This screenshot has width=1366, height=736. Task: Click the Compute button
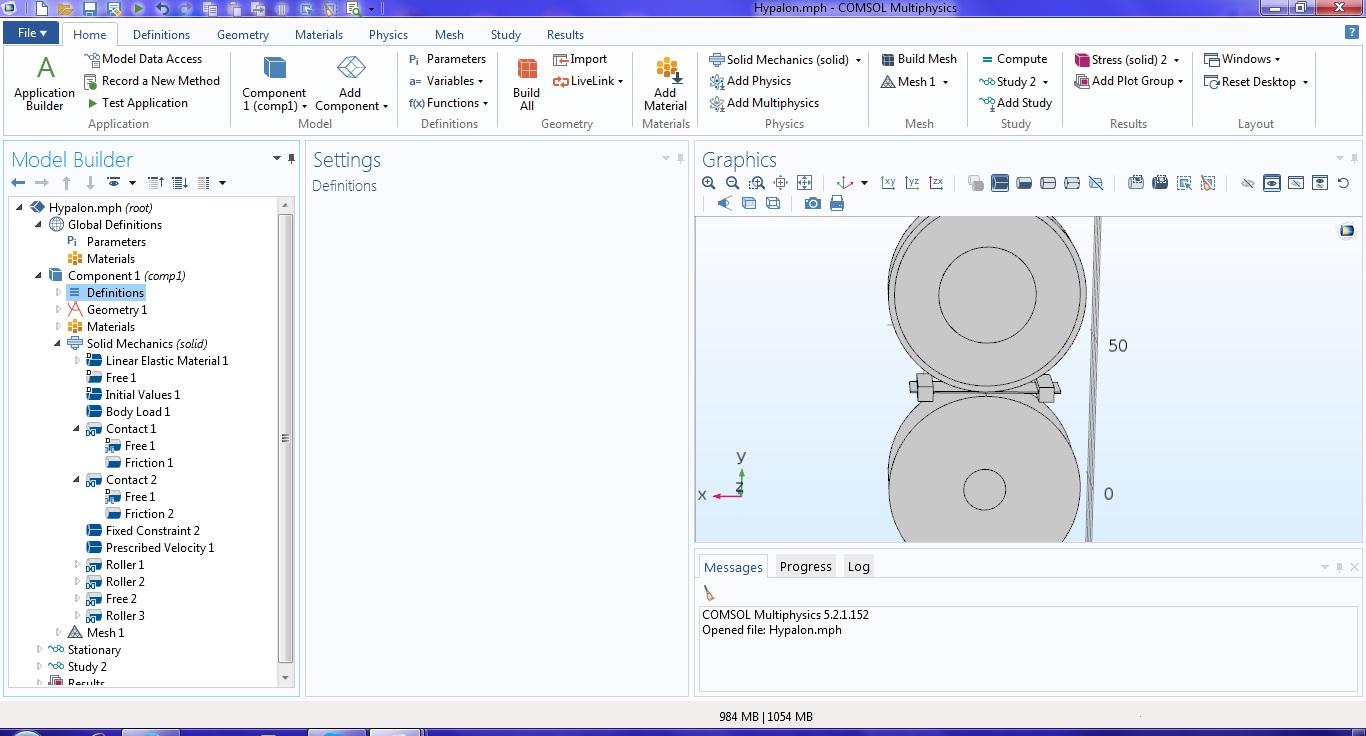pyautogui.click(x=1014, y=59)
